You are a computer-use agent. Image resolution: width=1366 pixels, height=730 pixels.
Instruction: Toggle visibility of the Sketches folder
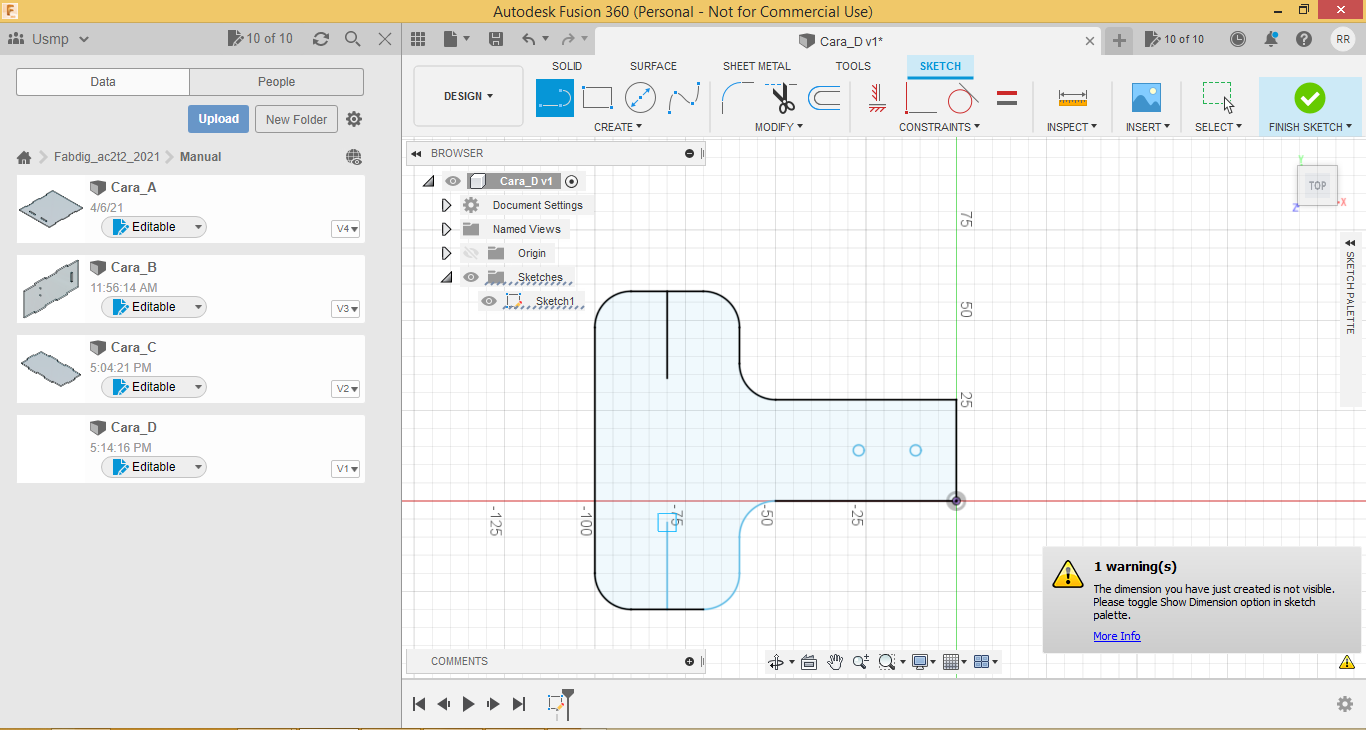471,277
